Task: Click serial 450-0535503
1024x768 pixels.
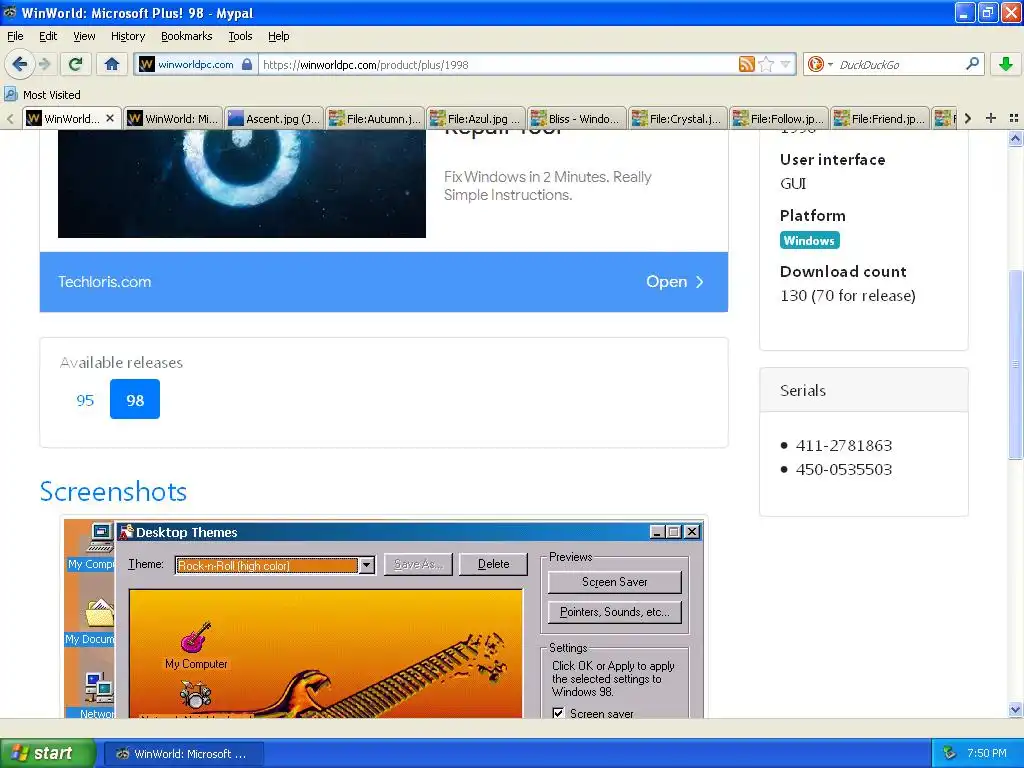Action: pos(843,470)
